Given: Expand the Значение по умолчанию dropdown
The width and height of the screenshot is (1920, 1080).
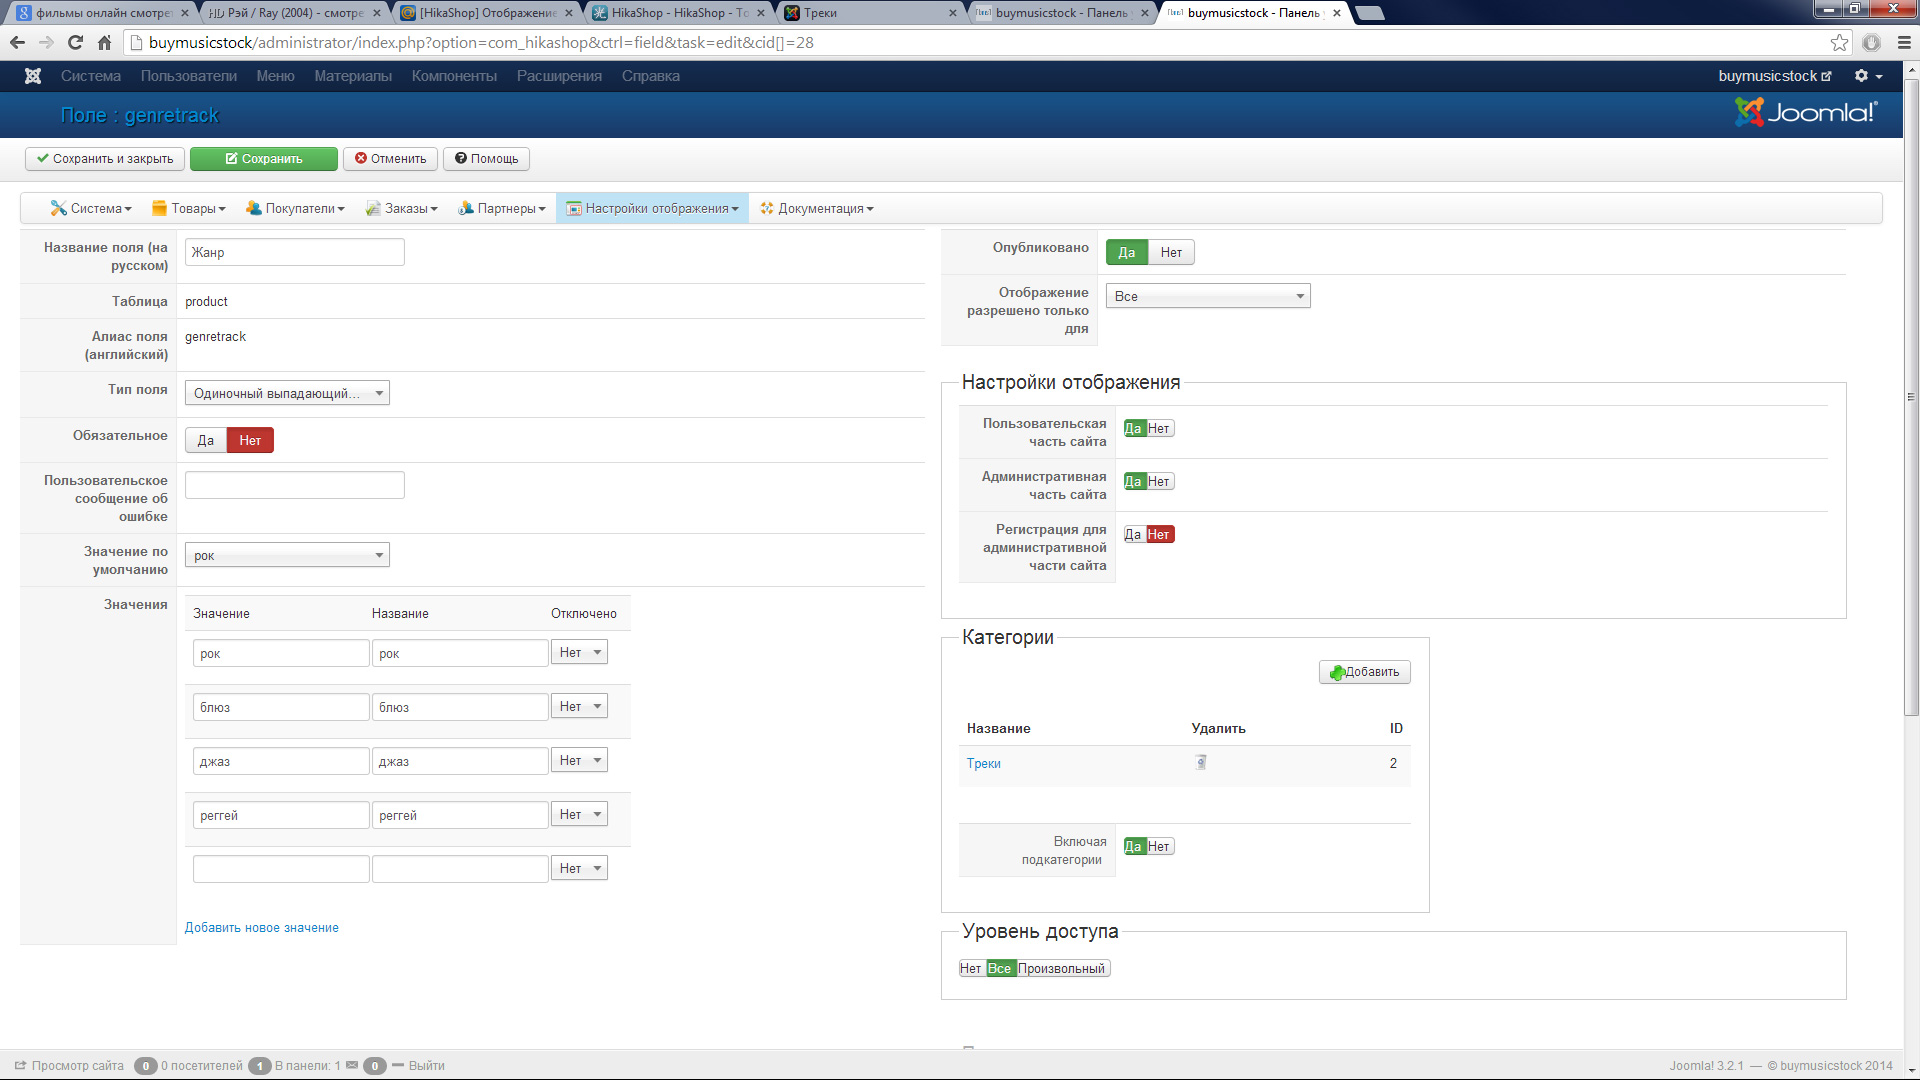Looking at the screenshot, I should pos(287,556).
